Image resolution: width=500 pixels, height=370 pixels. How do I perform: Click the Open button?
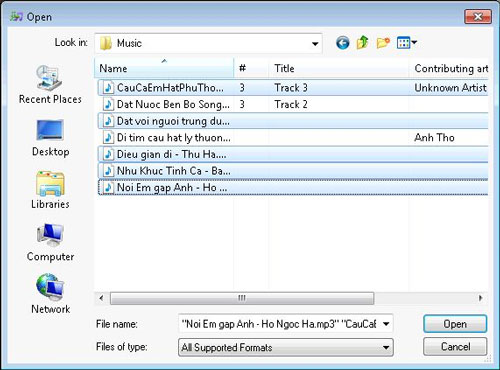click(x=455, y=324)
